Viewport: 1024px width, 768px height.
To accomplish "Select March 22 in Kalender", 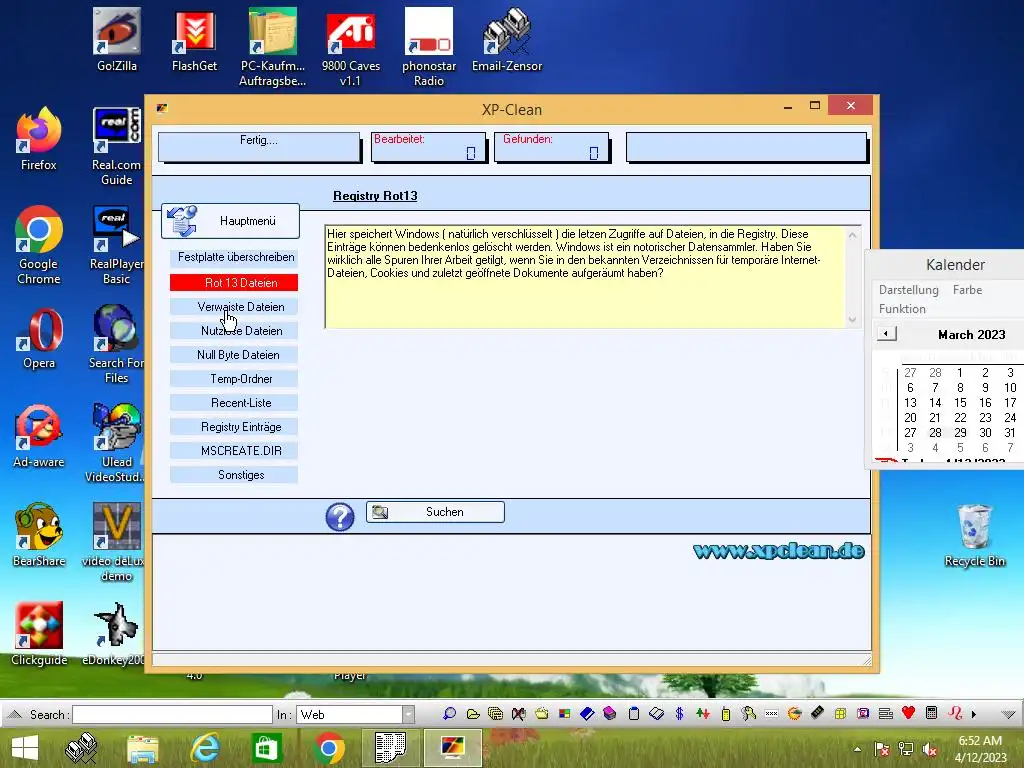I will tap(960, 418).
